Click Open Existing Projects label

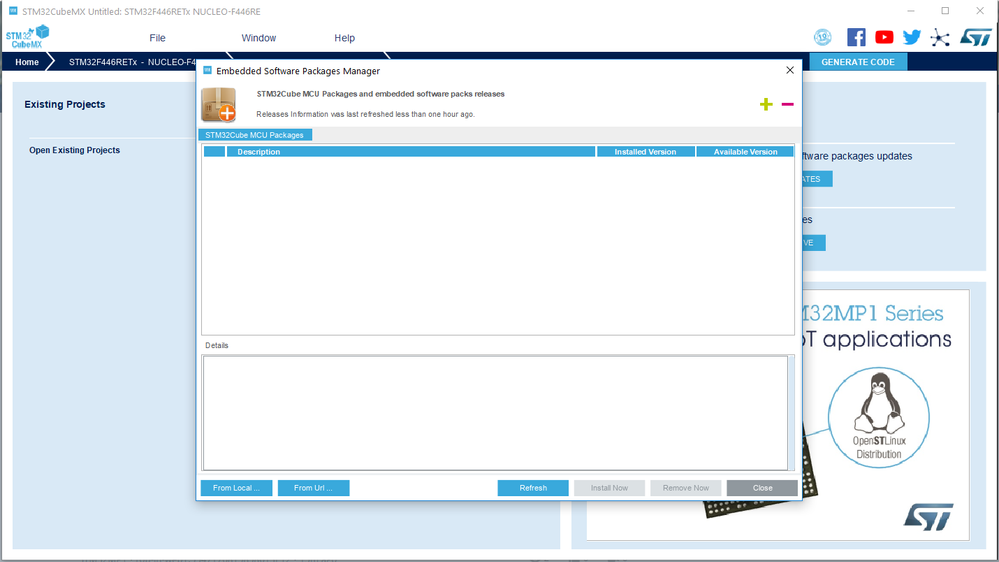tap(75, 150)
